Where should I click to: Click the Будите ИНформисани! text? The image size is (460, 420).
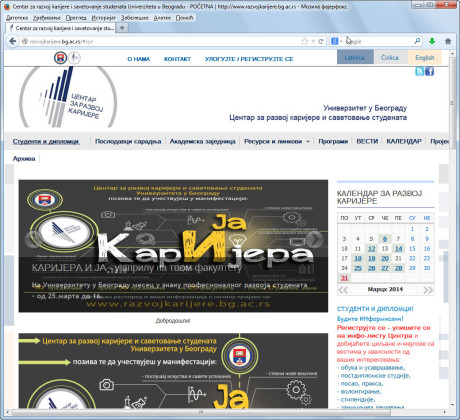370,319
